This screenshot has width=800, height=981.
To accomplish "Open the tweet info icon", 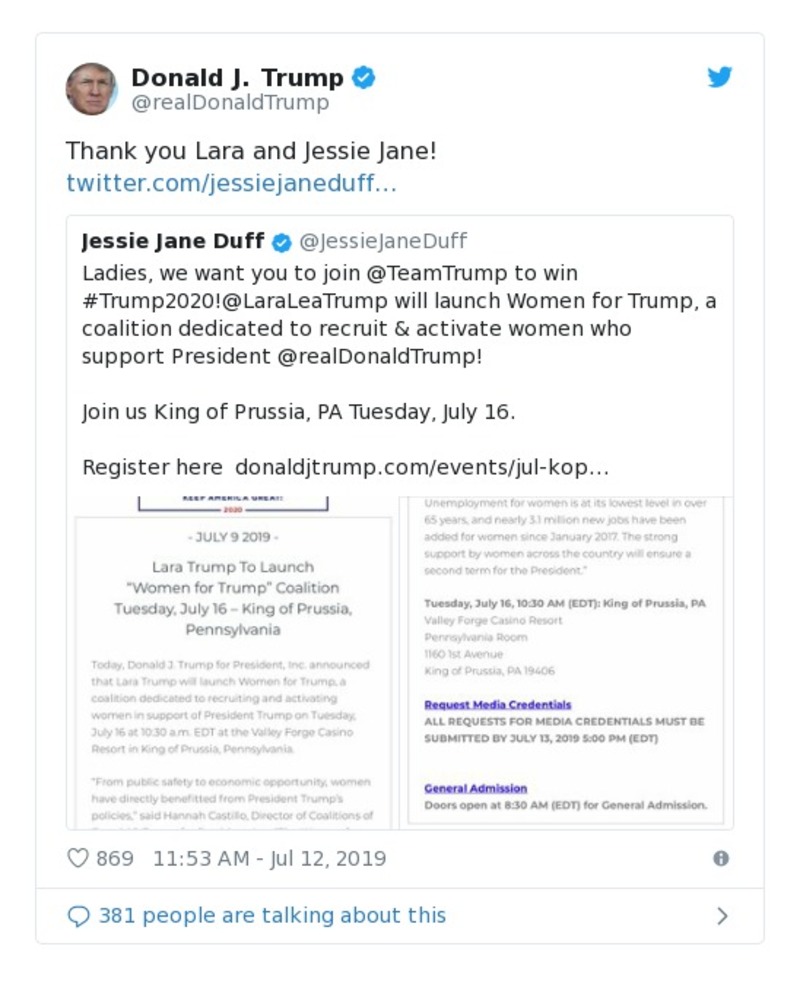I will (720, 858).
